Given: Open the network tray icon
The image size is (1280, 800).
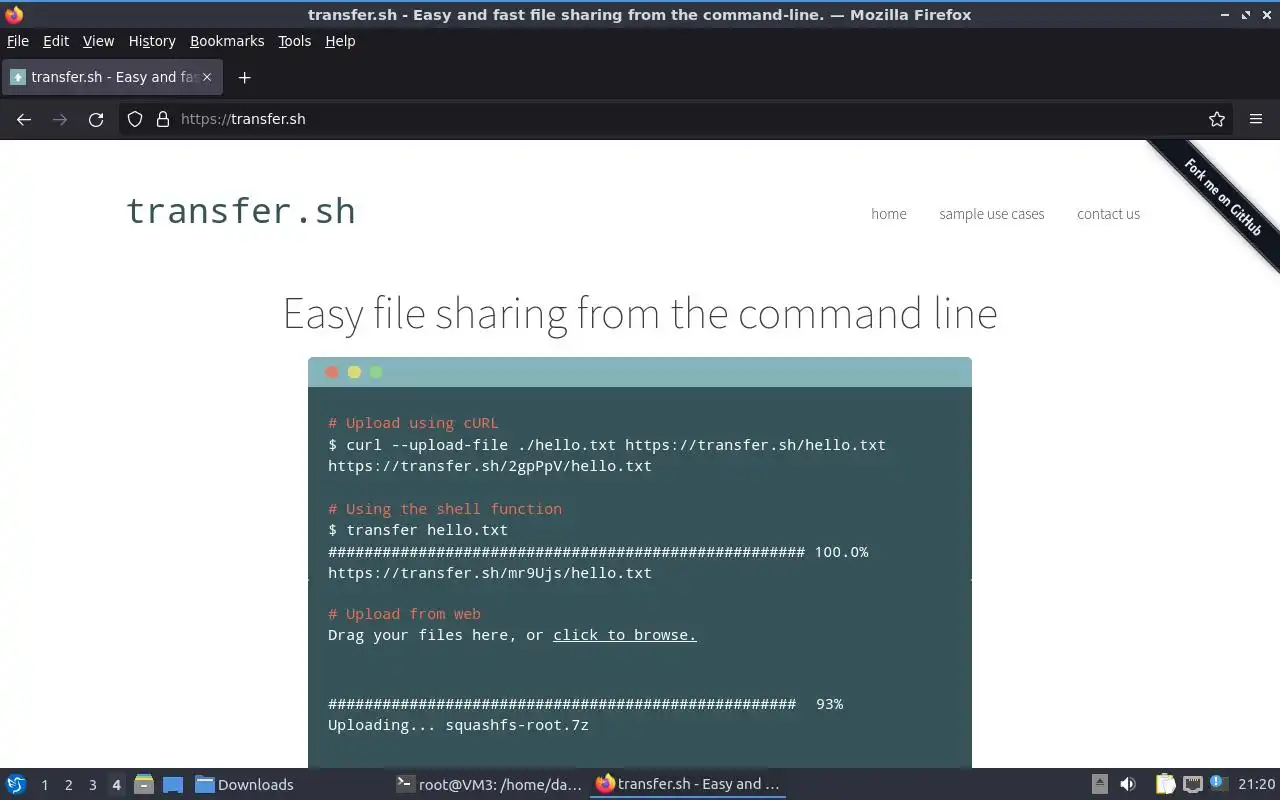Looking at the screenshot, I should click(x=1192, y=784).
